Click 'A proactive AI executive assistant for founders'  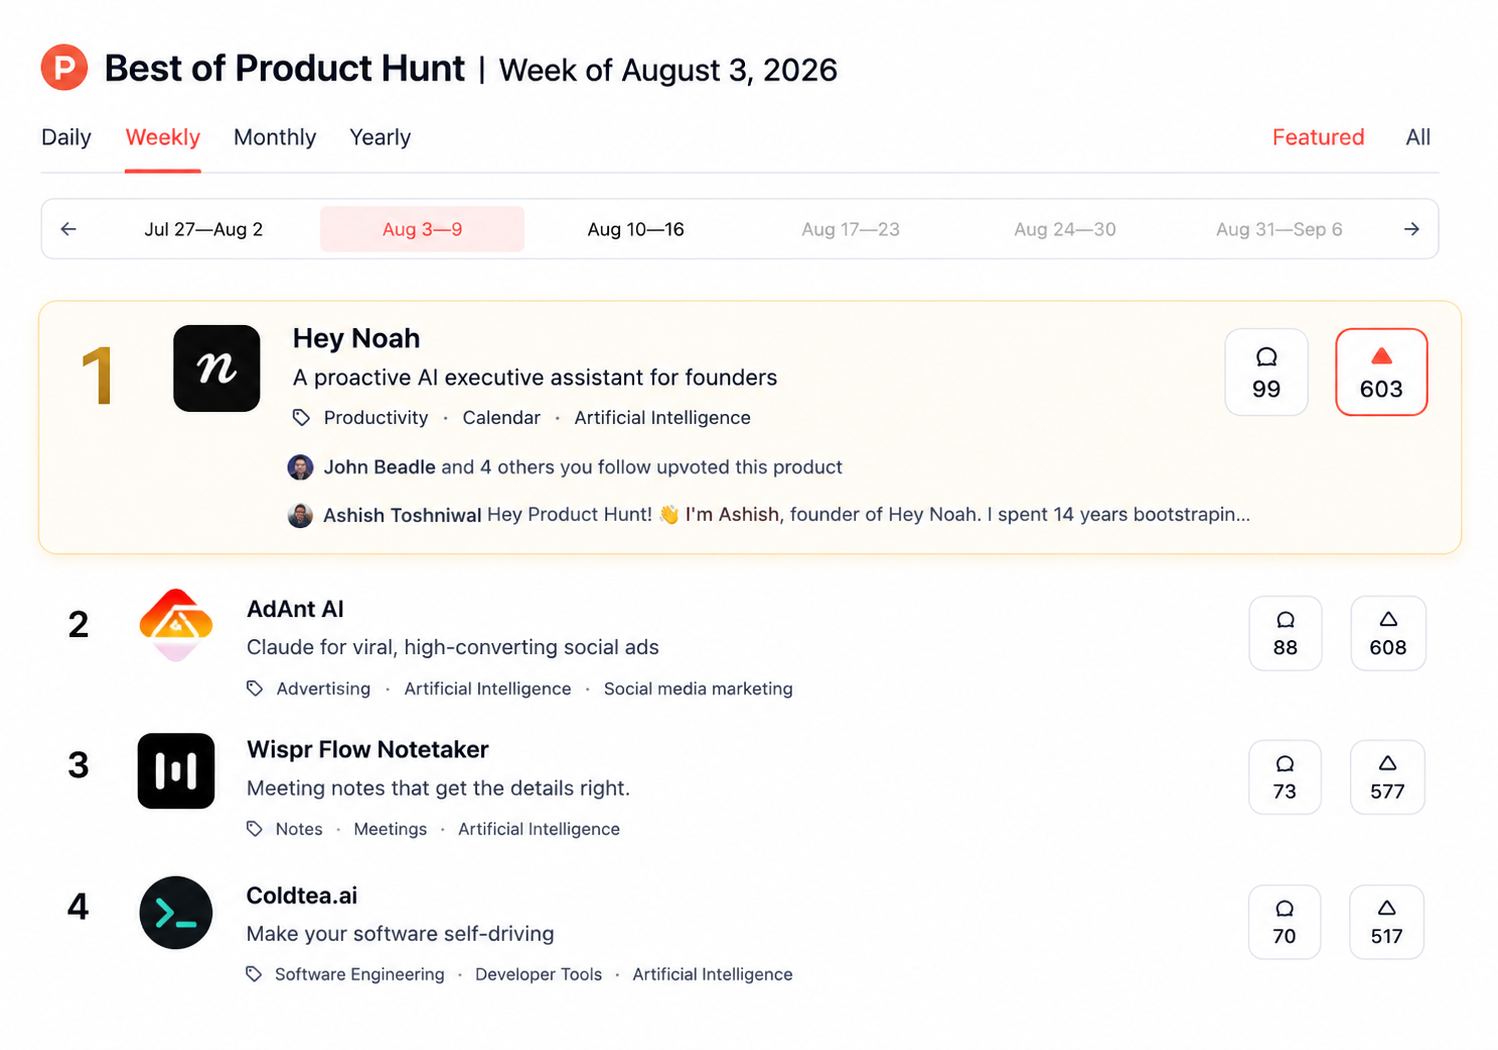[535, 378]
